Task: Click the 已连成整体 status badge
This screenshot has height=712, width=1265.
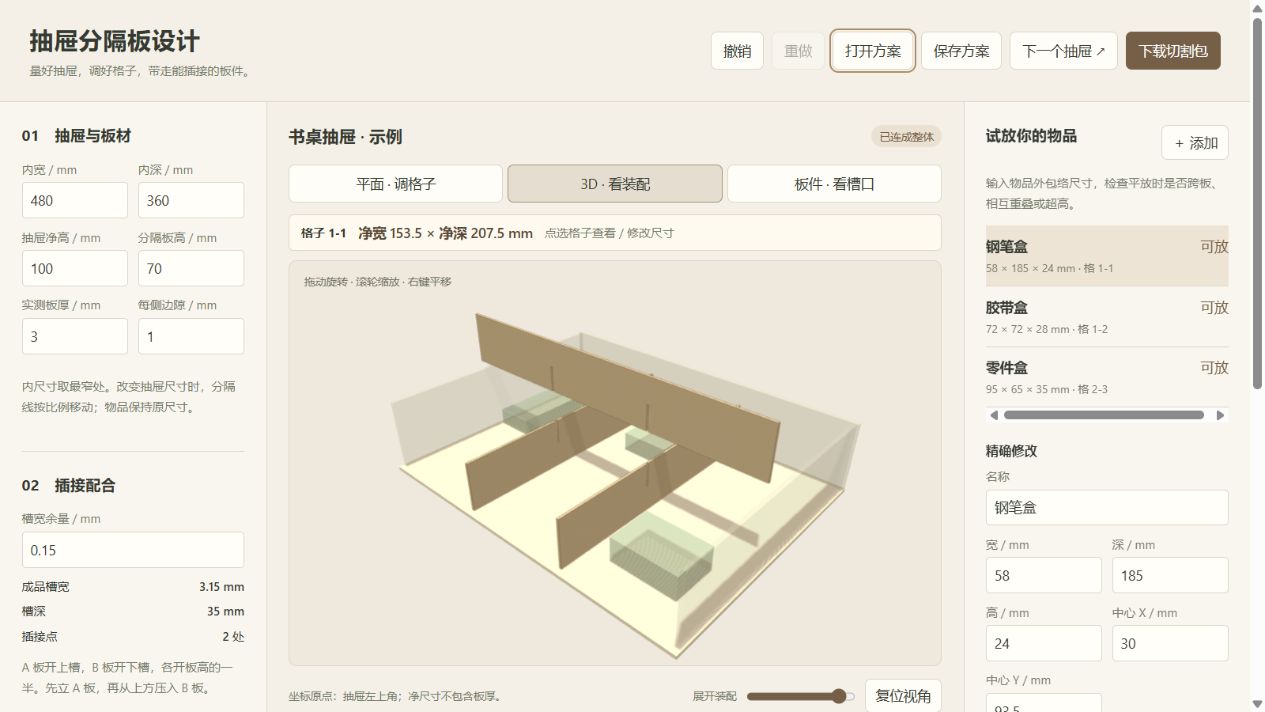Action: pos(906,137)
